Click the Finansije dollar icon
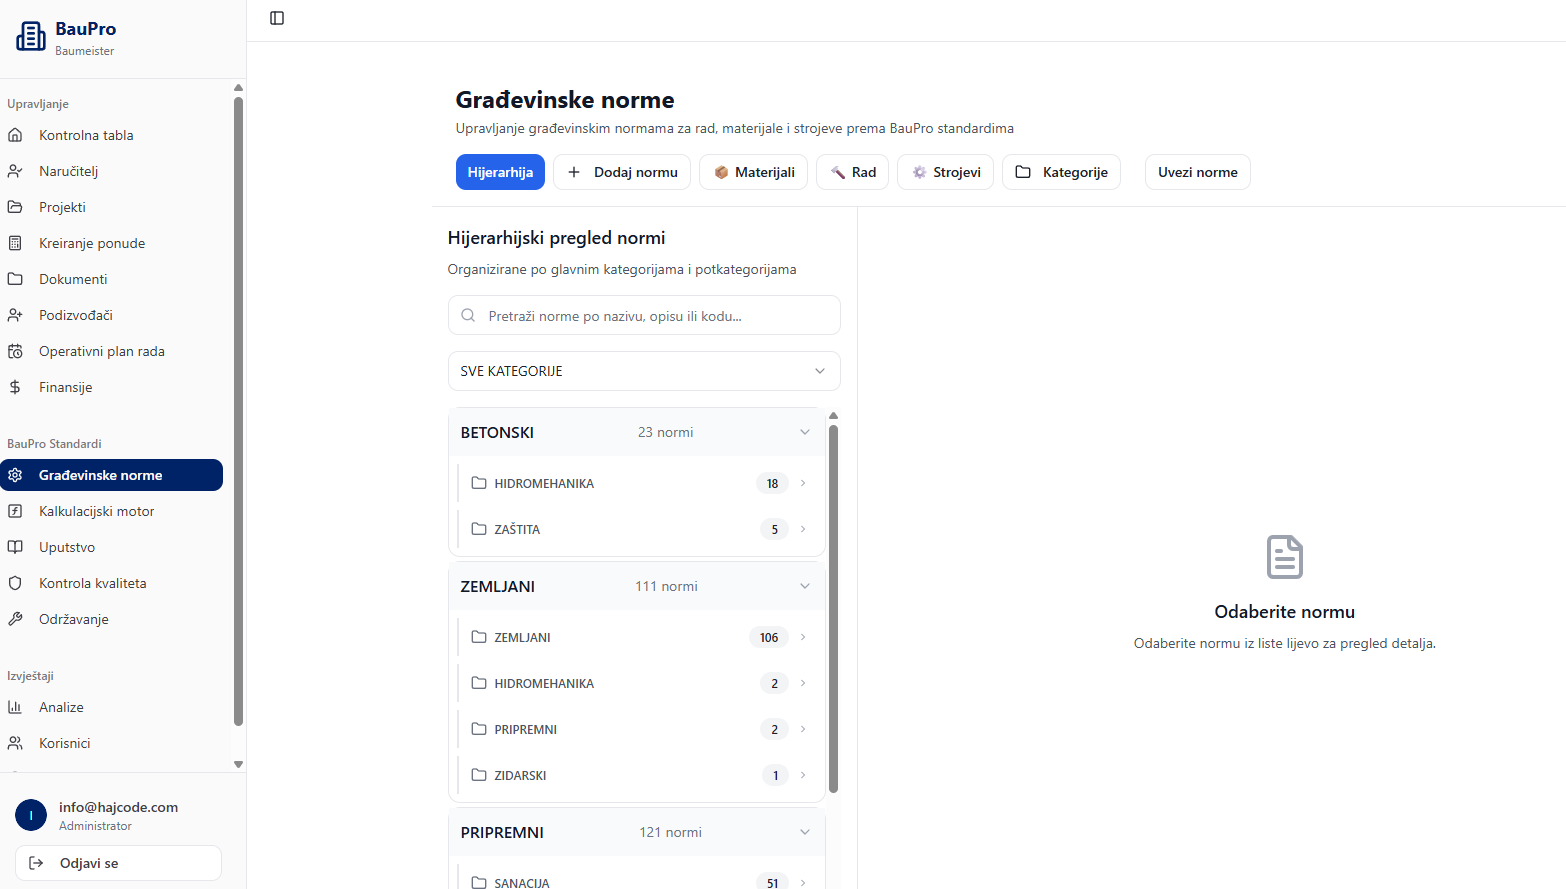The image size is (1566, 889). pyautogui.click(x=15, y=387)
